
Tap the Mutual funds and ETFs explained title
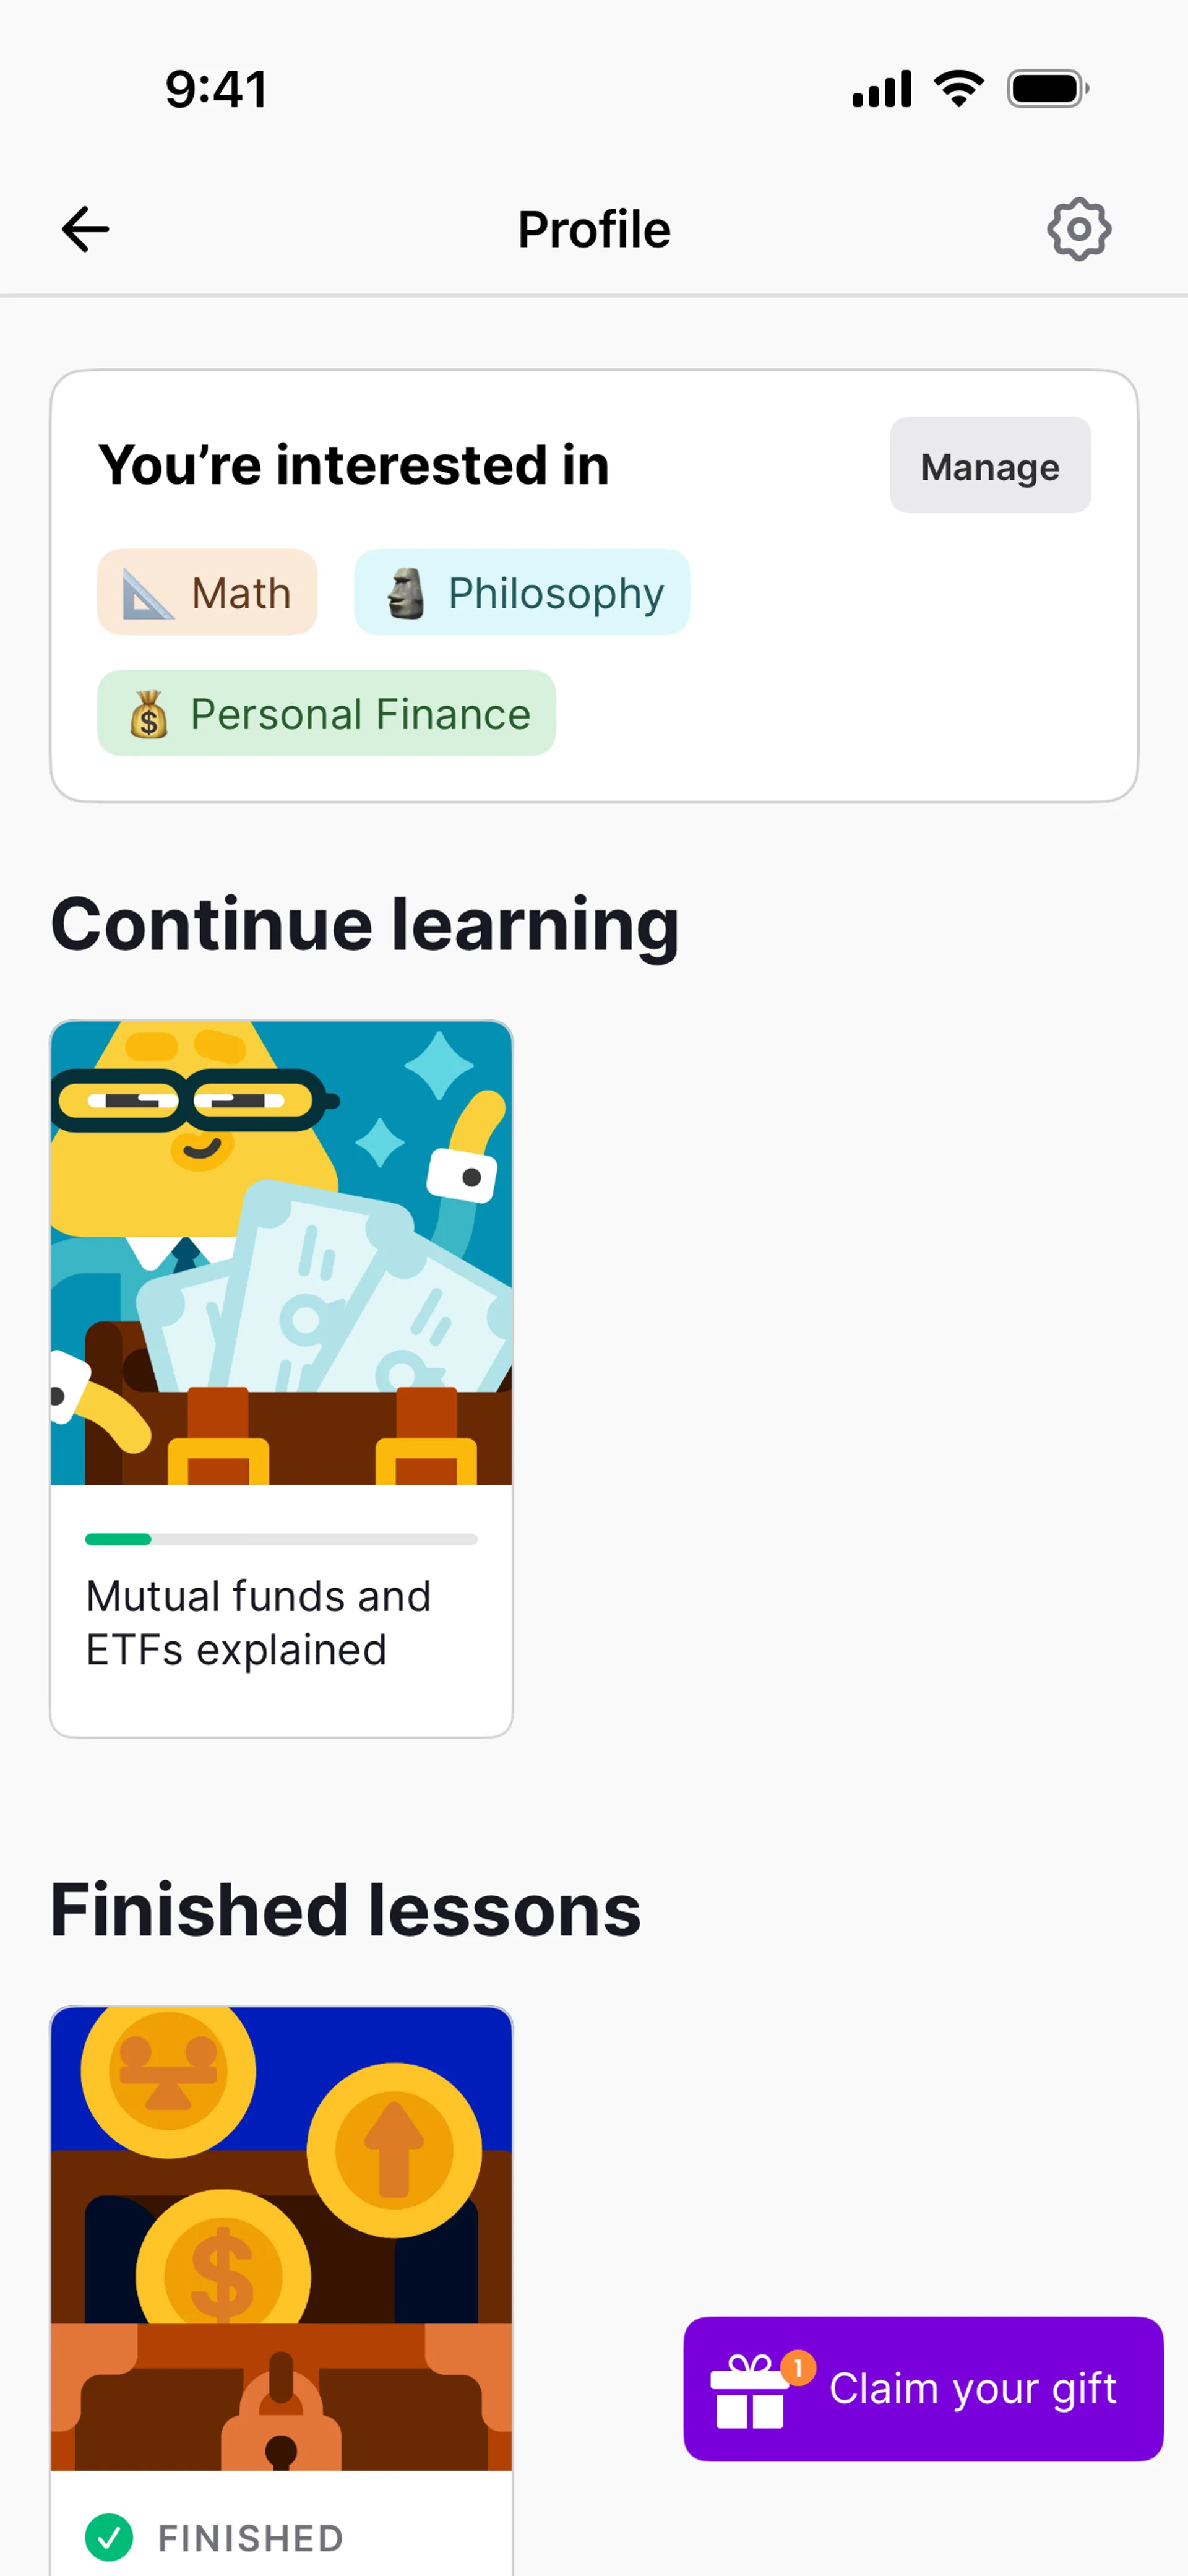pyautogui.click(x=258, y=1623)
